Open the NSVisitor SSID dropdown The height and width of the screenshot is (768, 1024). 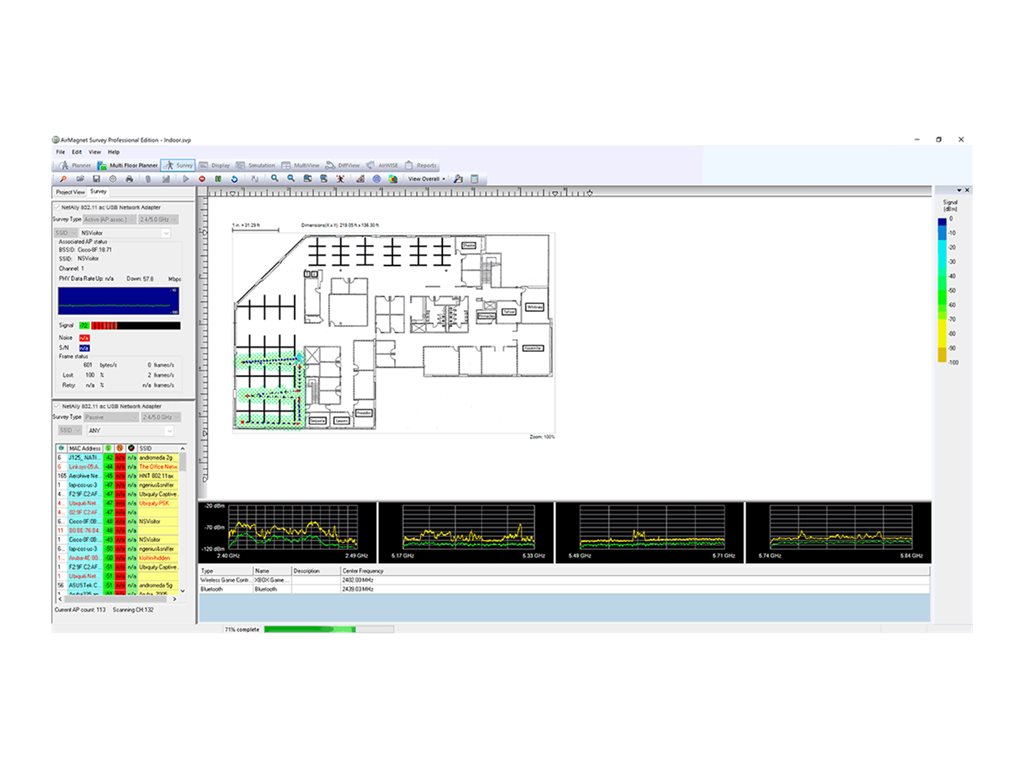click(x=125, y=233)
